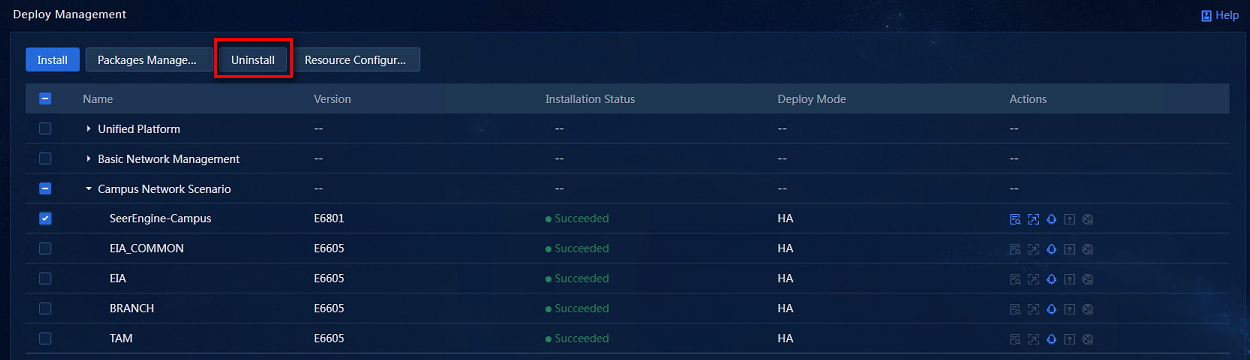Click the rocket icon in EIA_COMMON row

tap(1051, 249)
